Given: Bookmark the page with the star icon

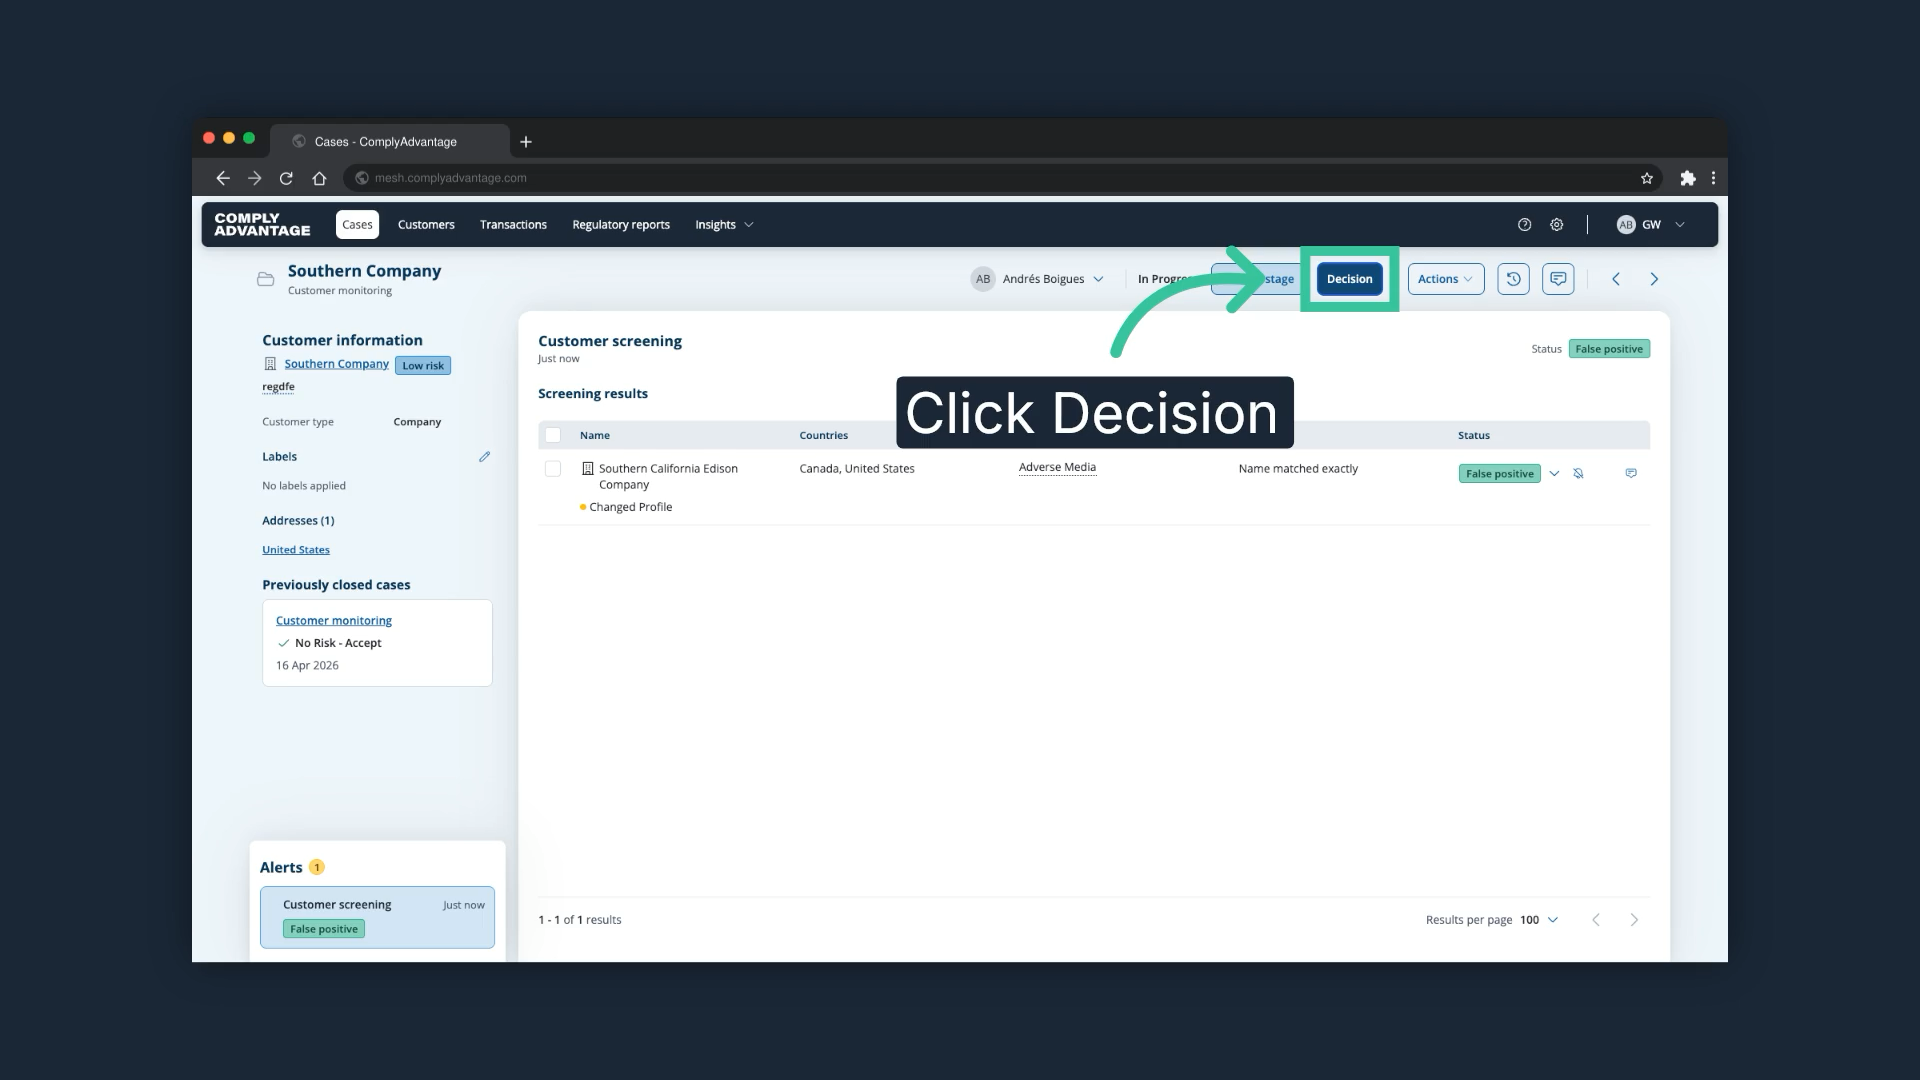Looking at the screenshot, I should coord(1646,178).
